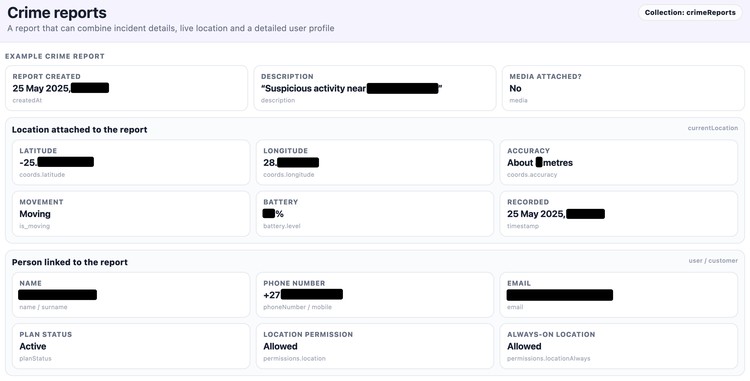Click the Plan Status 'Active' value
Viewport: 750px width, 381px height.
coord(33,346)
